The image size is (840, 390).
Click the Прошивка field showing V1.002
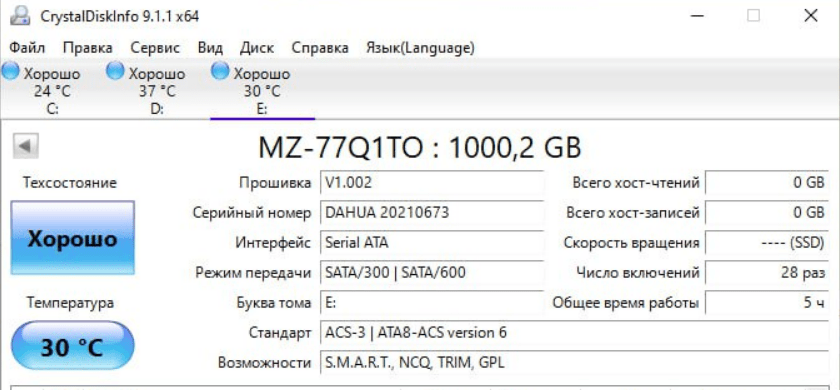pos(432,183)
